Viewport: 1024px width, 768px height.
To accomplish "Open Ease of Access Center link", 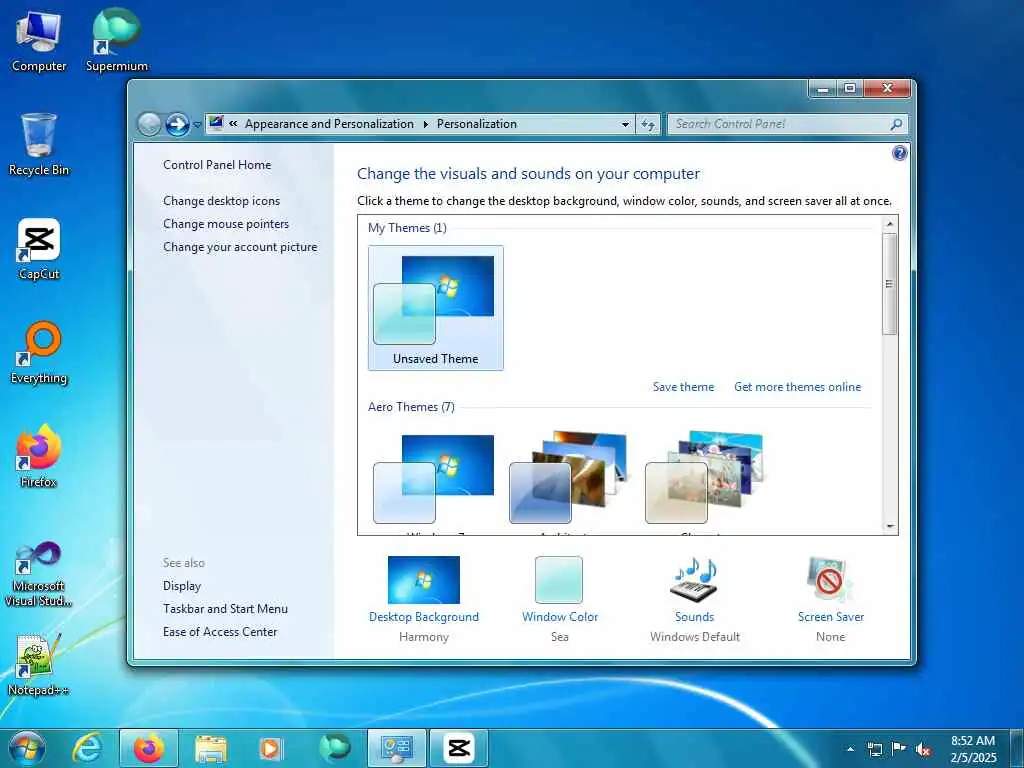I will 220,632.
